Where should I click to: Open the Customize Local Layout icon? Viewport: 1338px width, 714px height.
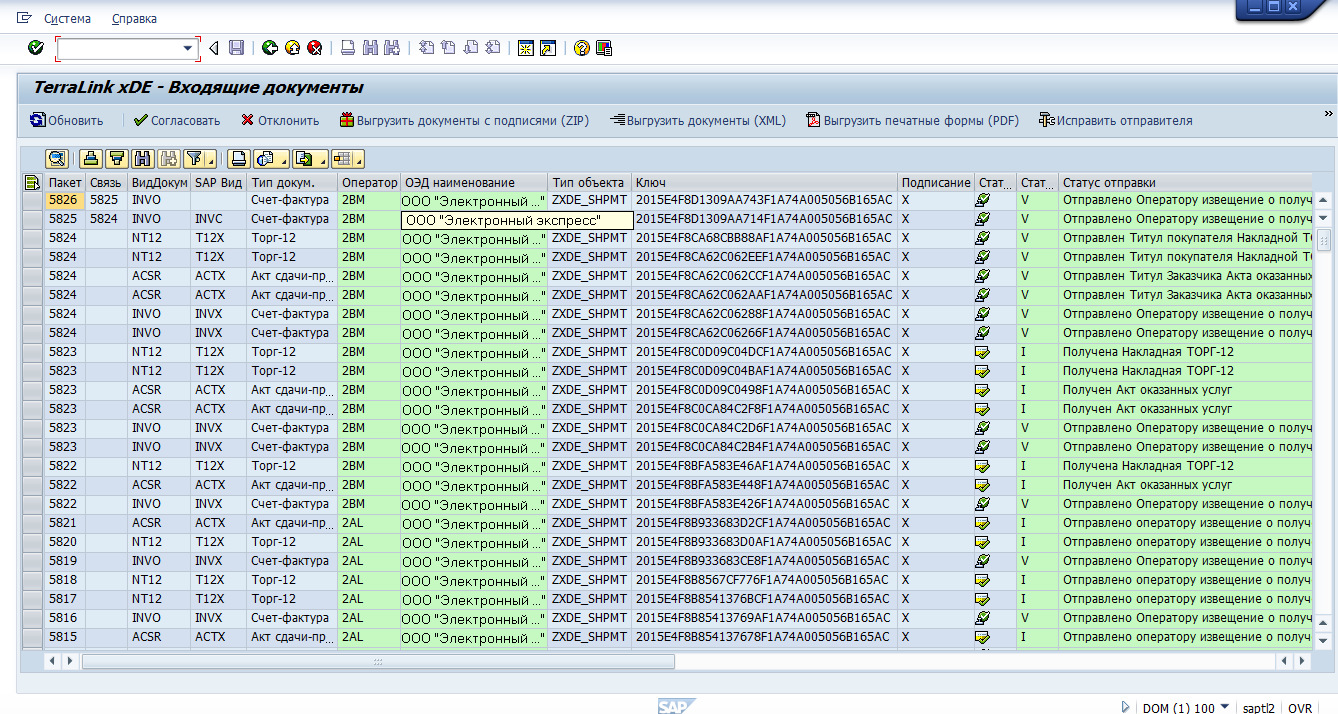pos(603,48)
